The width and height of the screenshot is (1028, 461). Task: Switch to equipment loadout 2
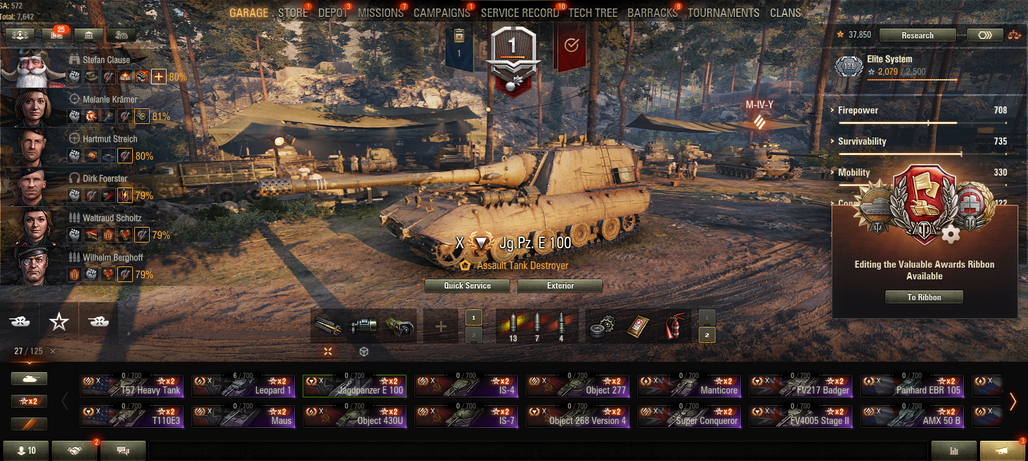[474, 335]
